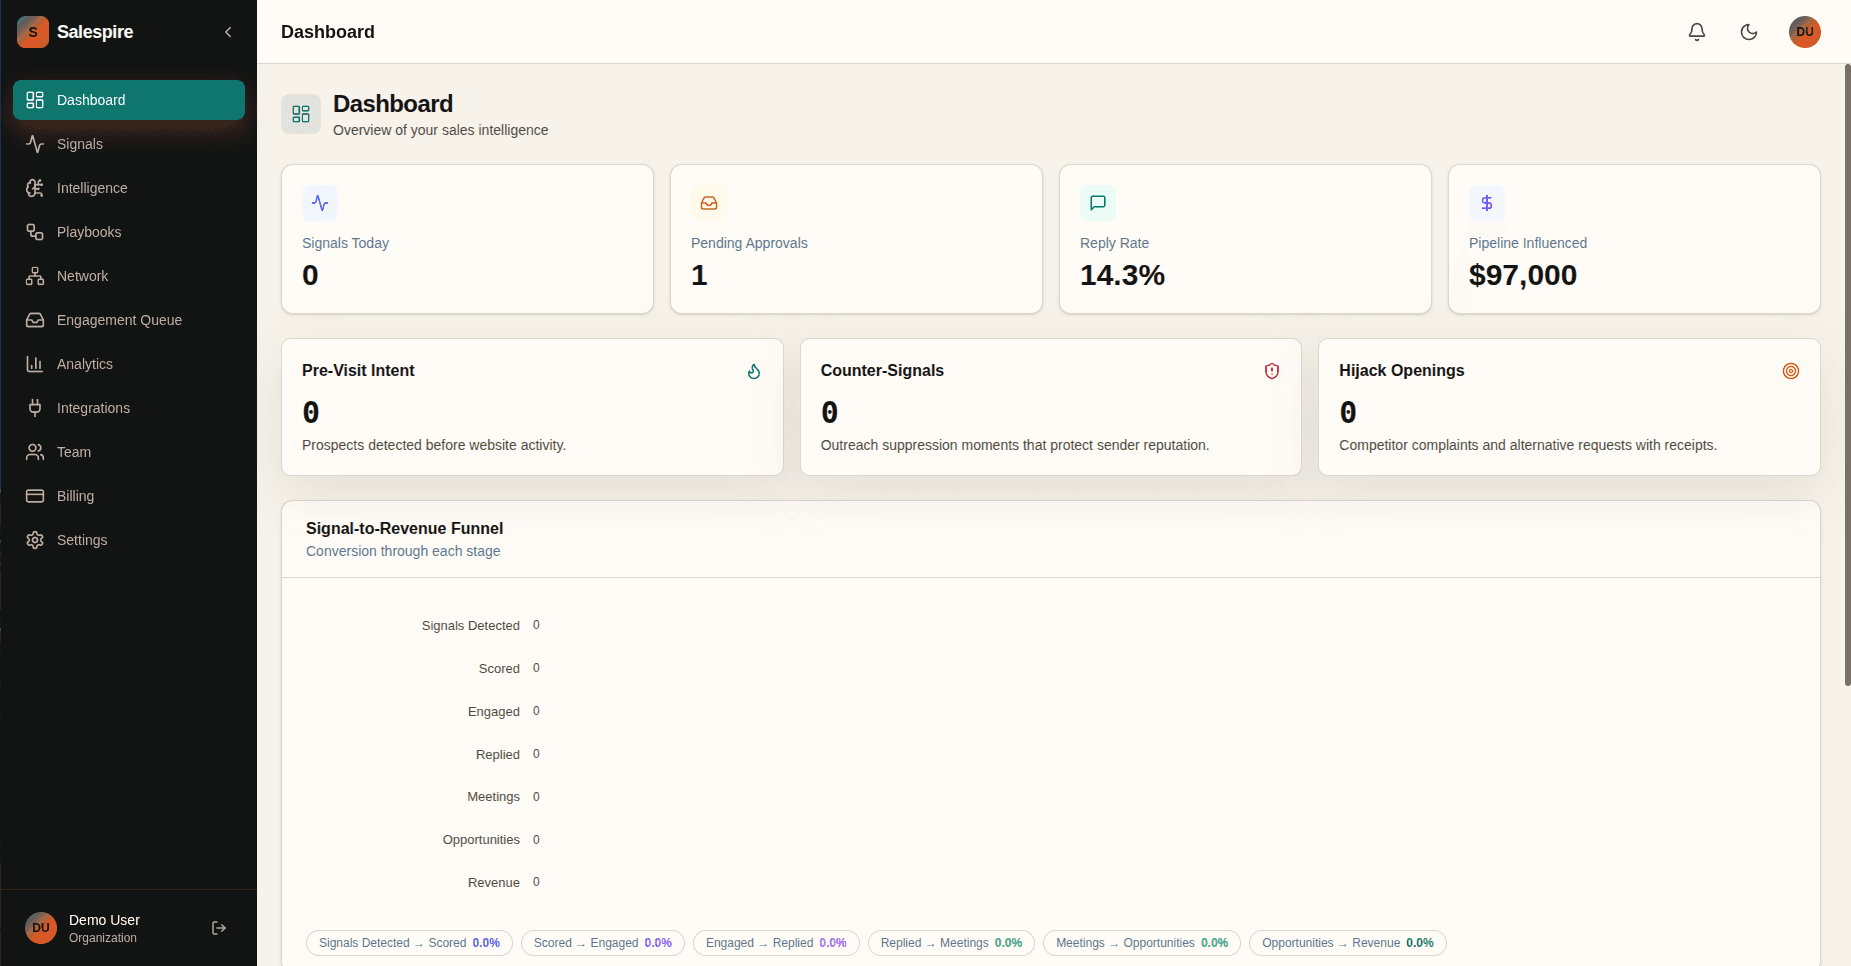Image resolution: width=1851 pixels, height=966 pixels.
Task: Click the Signal-to-Revenue Funnel heading
Action: pos(404,528)
